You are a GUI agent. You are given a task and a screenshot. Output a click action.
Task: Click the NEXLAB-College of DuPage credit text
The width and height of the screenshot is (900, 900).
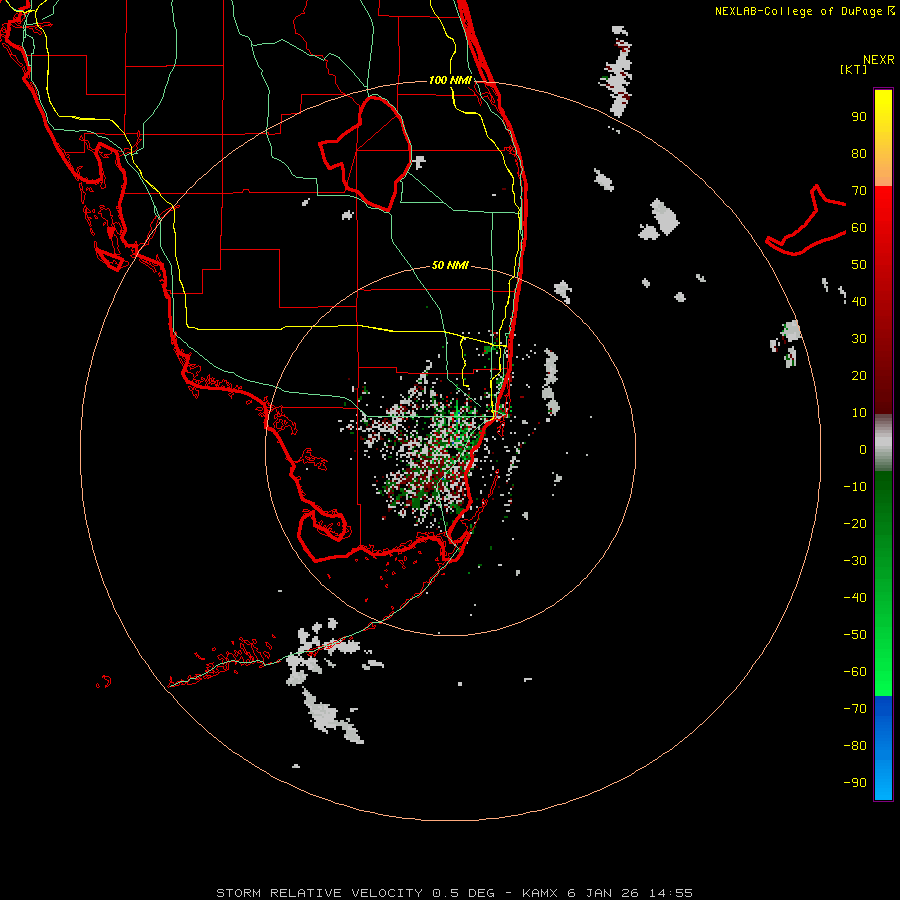[805, 11]
